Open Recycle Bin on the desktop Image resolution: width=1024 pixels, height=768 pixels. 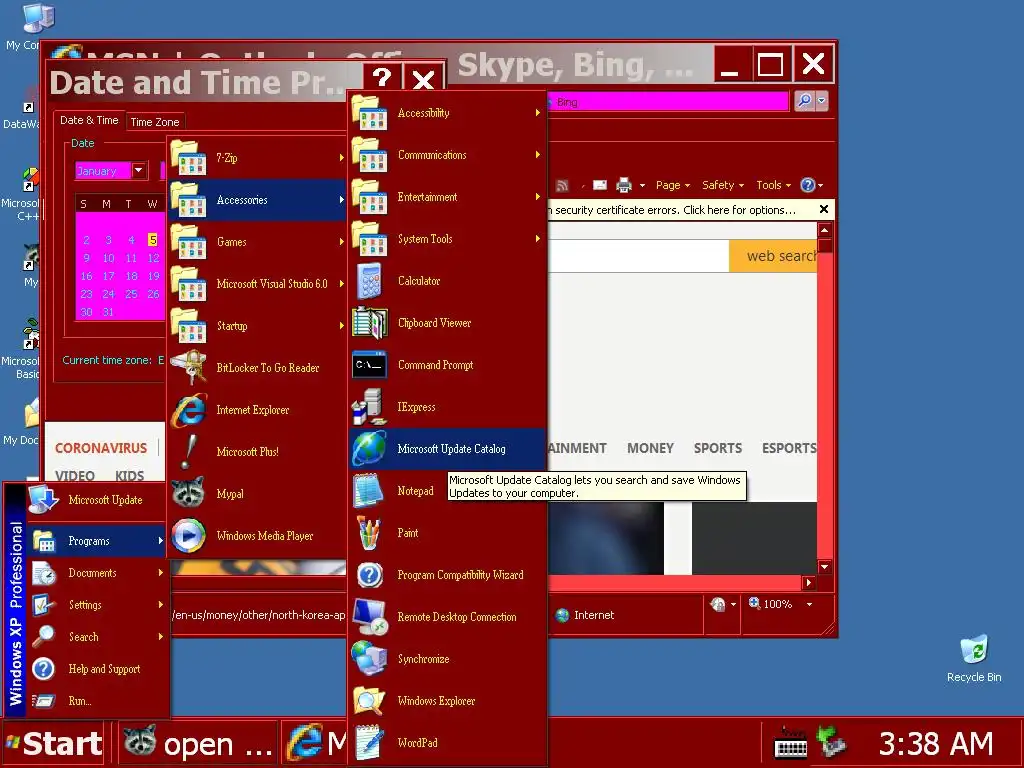[x=974, y=650]
